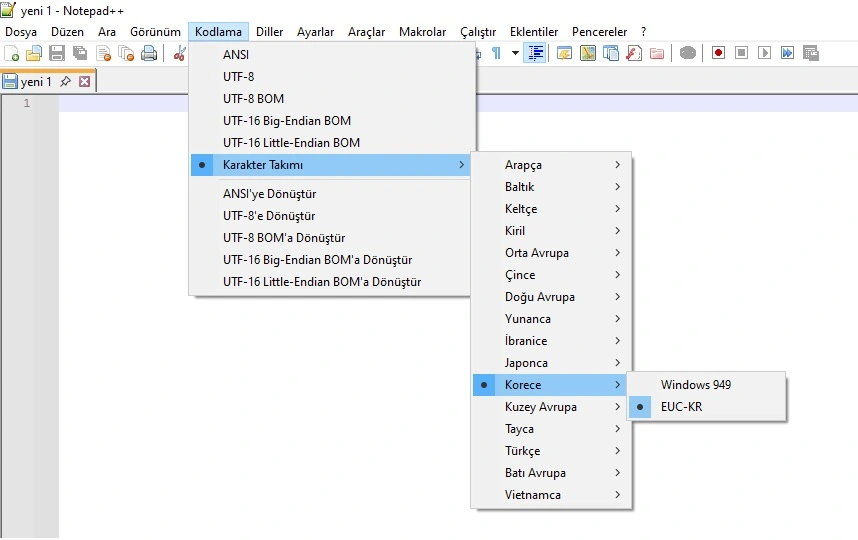Click Run macro multiple times icon
858x540 pixels.
coord(787,53)
